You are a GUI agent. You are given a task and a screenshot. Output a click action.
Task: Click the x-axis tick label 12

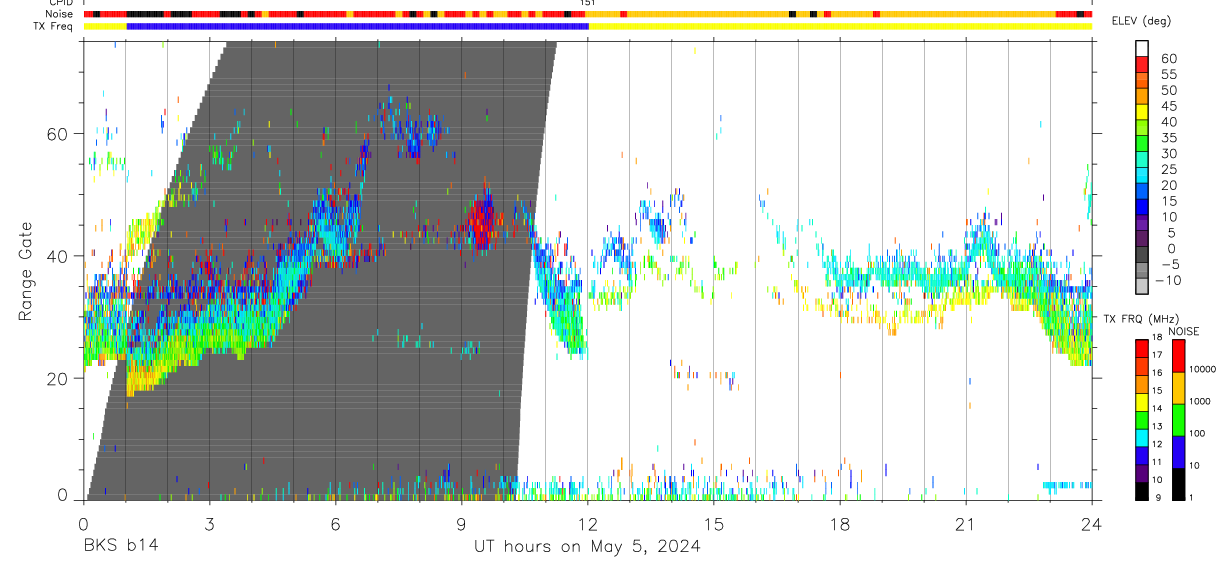tap(587, 524)
